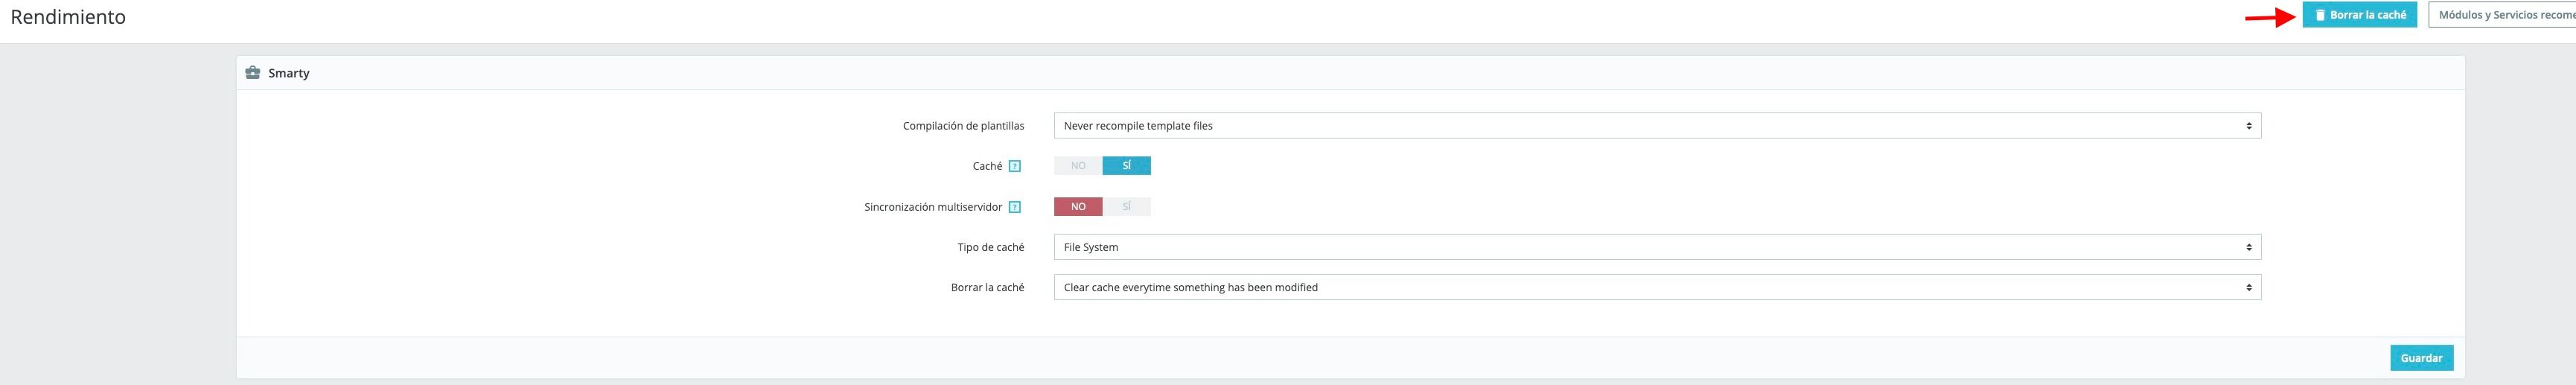Open the Tipo de caché dropdown
Image resolution: width=2576 pixels, height=385 pixels.
click(1657, 247)
